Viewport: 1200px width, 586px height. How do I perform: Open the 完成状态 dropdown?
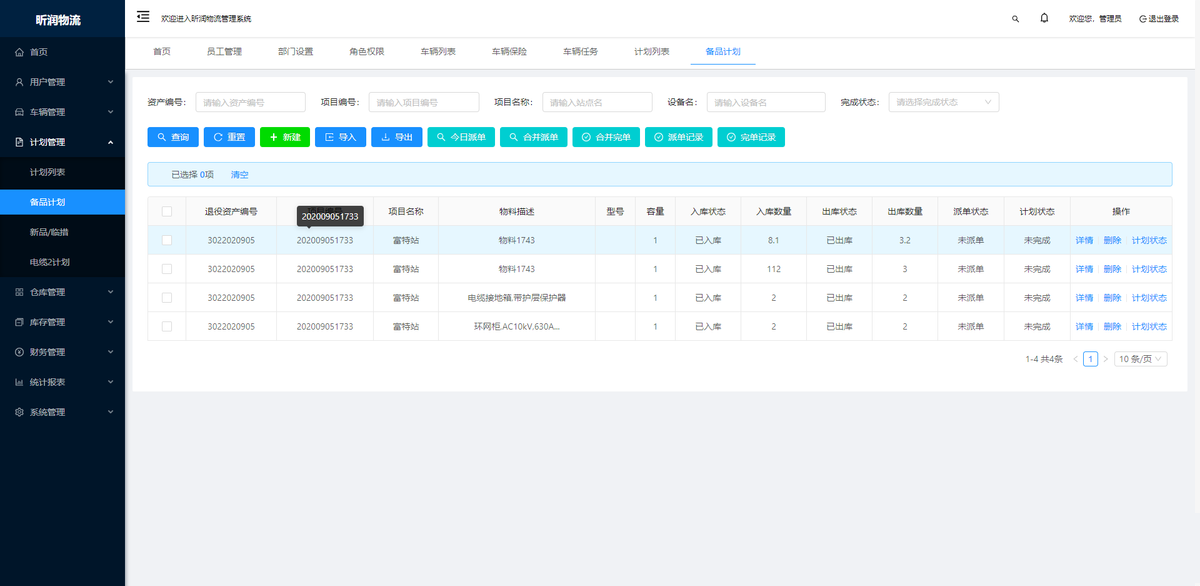click(x=943, y=102)
